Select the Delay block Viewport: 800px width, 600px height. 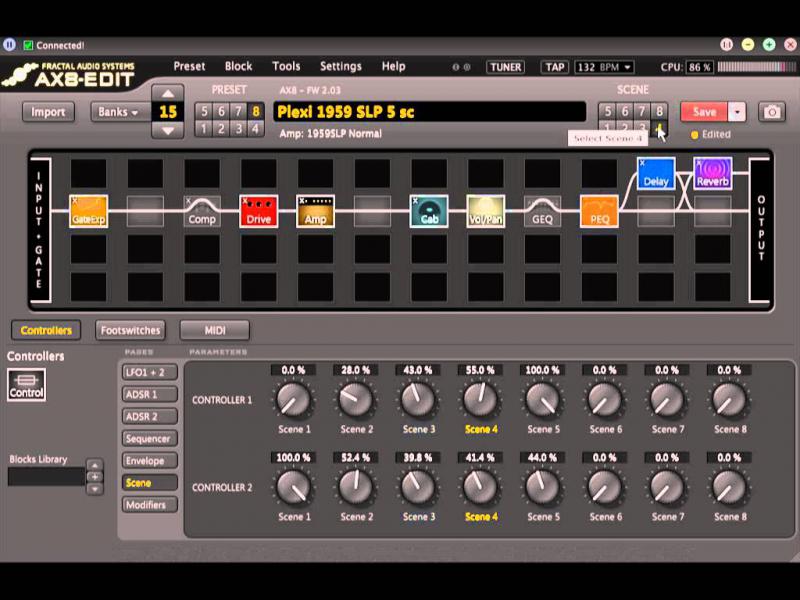(656, 173)
